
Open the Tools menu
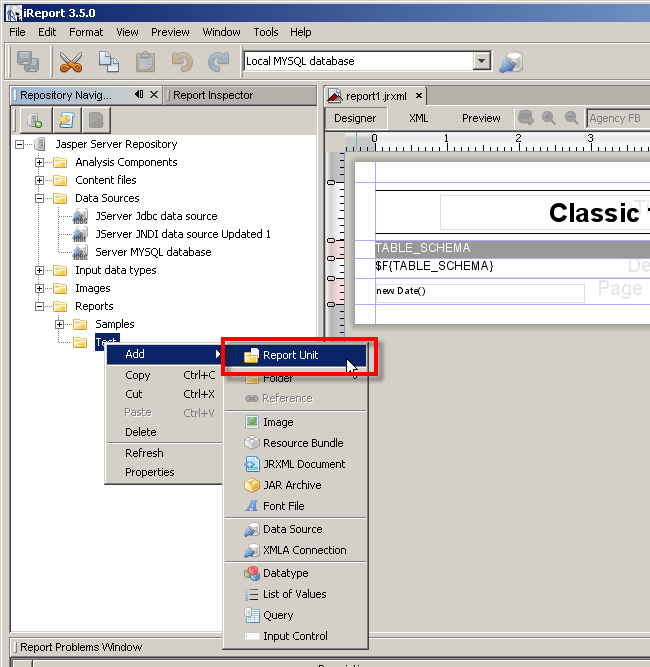266,32
